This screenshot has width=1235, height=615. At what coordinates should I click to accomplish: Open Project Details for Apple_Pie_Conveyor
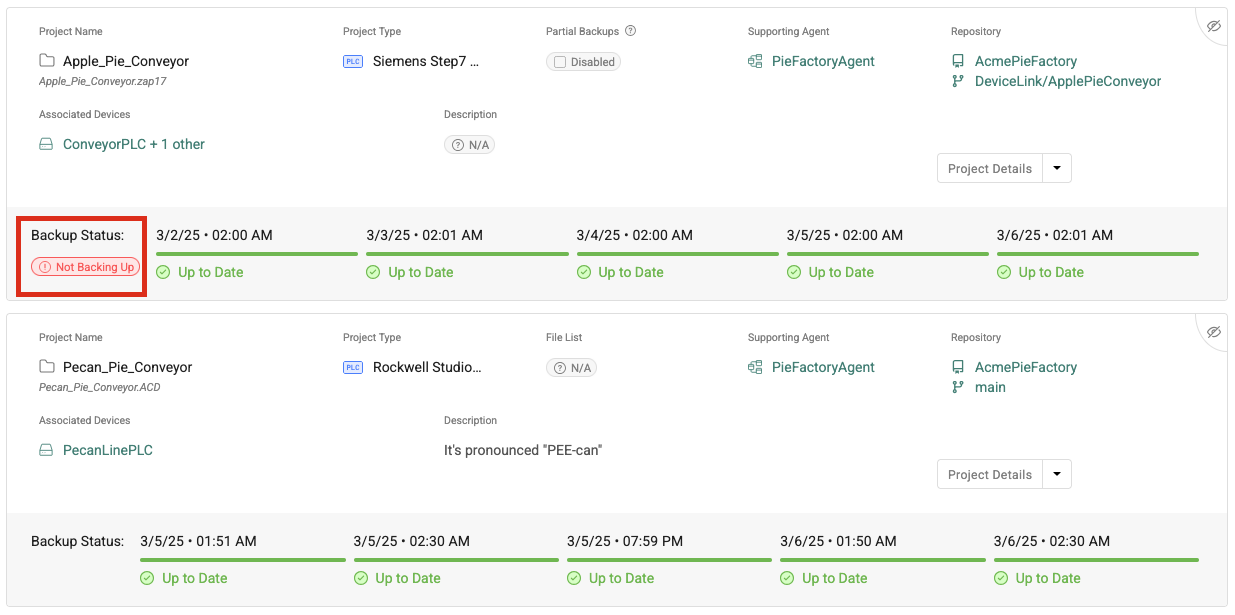click(989, 168)
